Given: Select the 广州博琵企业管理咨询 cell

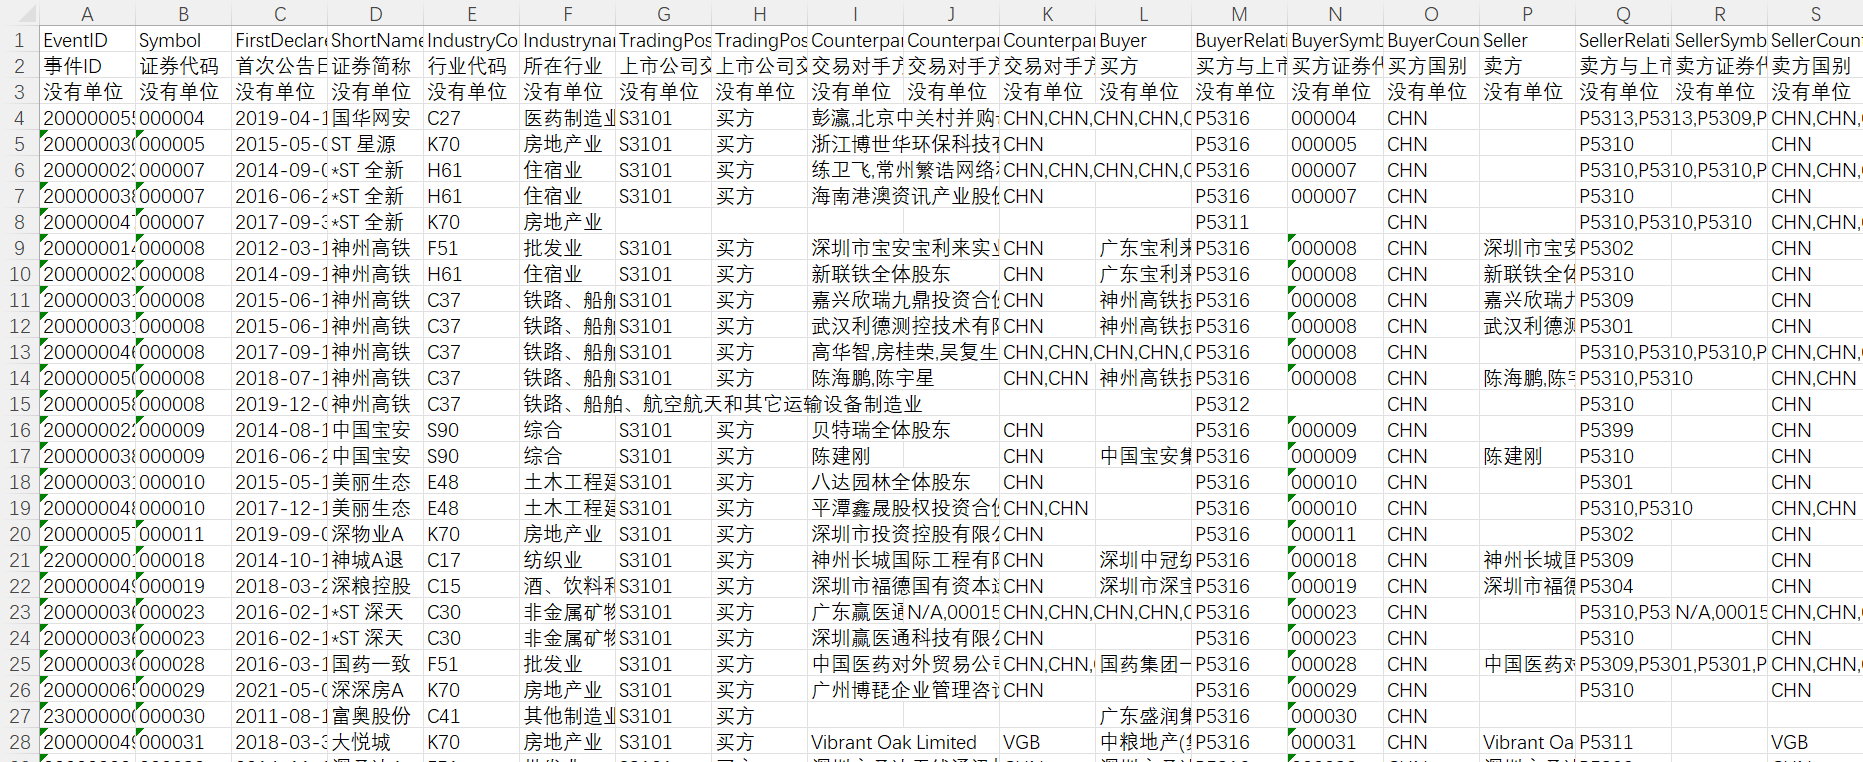Looking at the screenshot, I should pyautogui.click(x=903, y=690).
